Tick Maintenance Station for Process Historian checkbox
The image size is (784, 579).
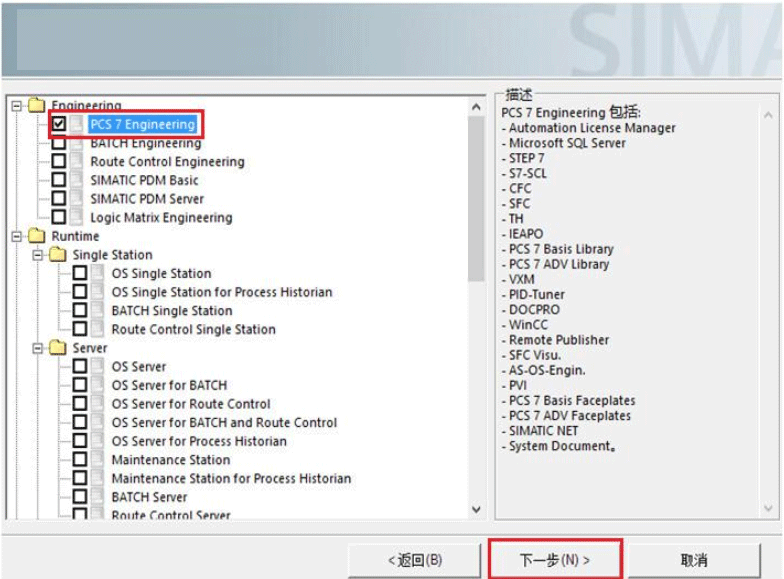80,478
